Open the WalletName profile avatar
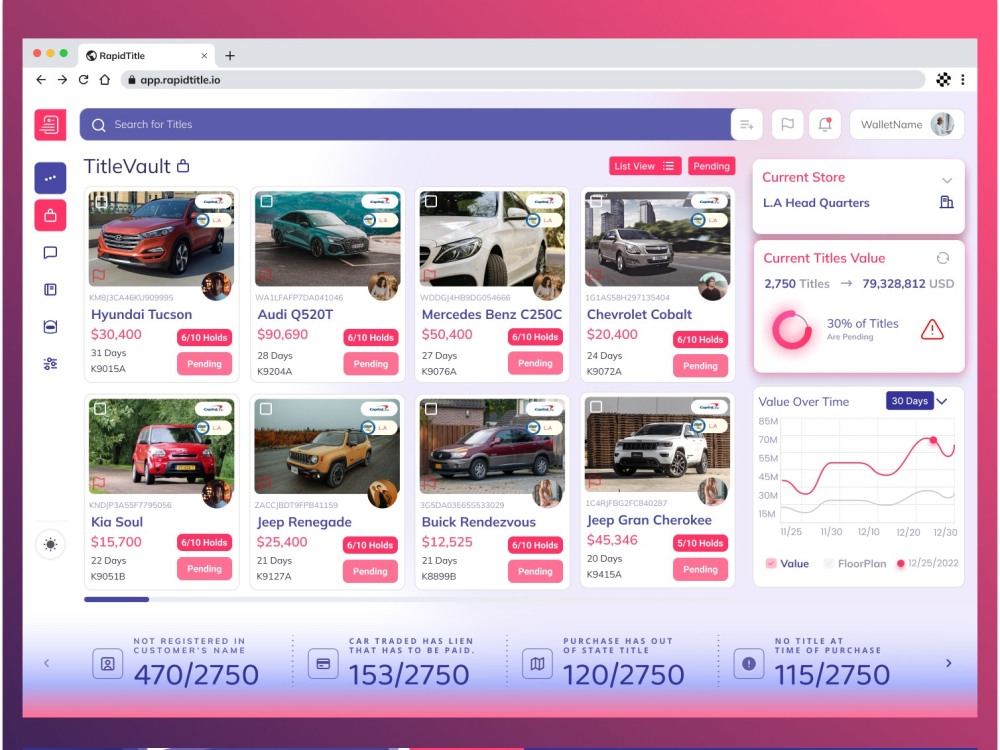Screen dimensions: 1000x750 coord(942,124)
